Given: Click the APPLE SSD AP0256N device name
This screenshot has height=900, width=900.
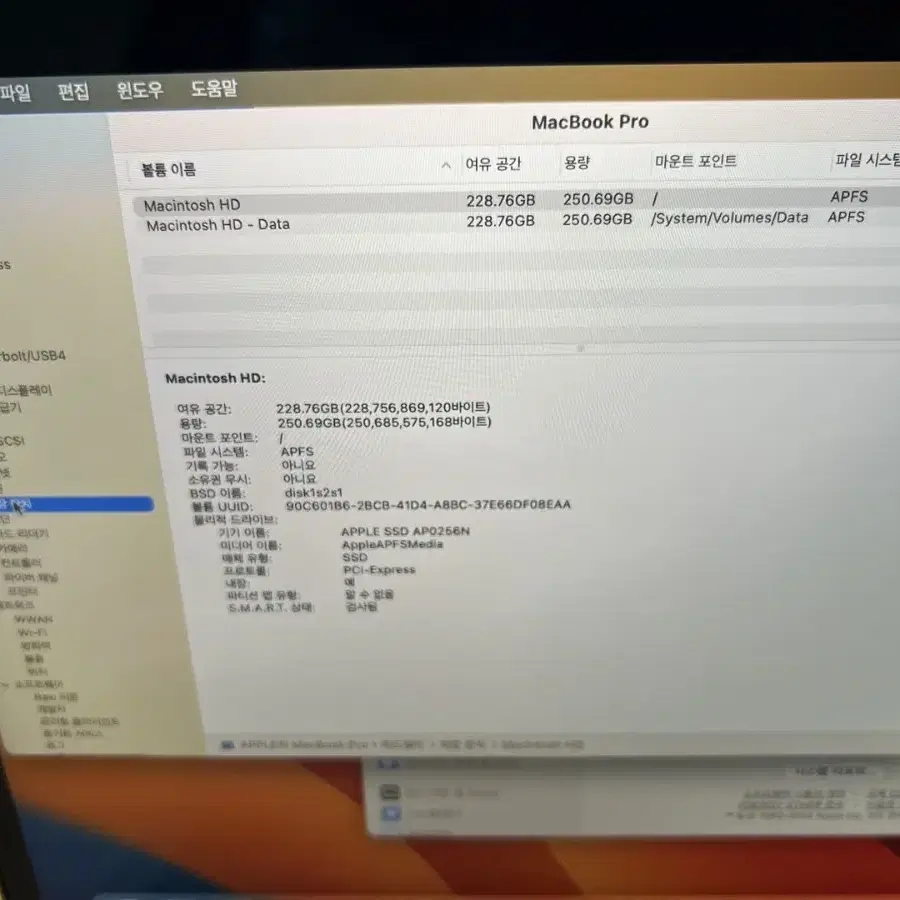Looking at the screenshot, I should pos(405,532).
